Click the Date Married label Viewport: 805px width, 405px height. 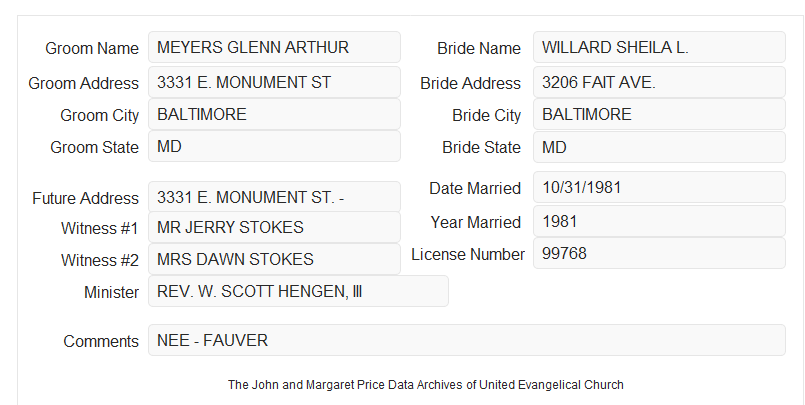(x=475, y=188)
